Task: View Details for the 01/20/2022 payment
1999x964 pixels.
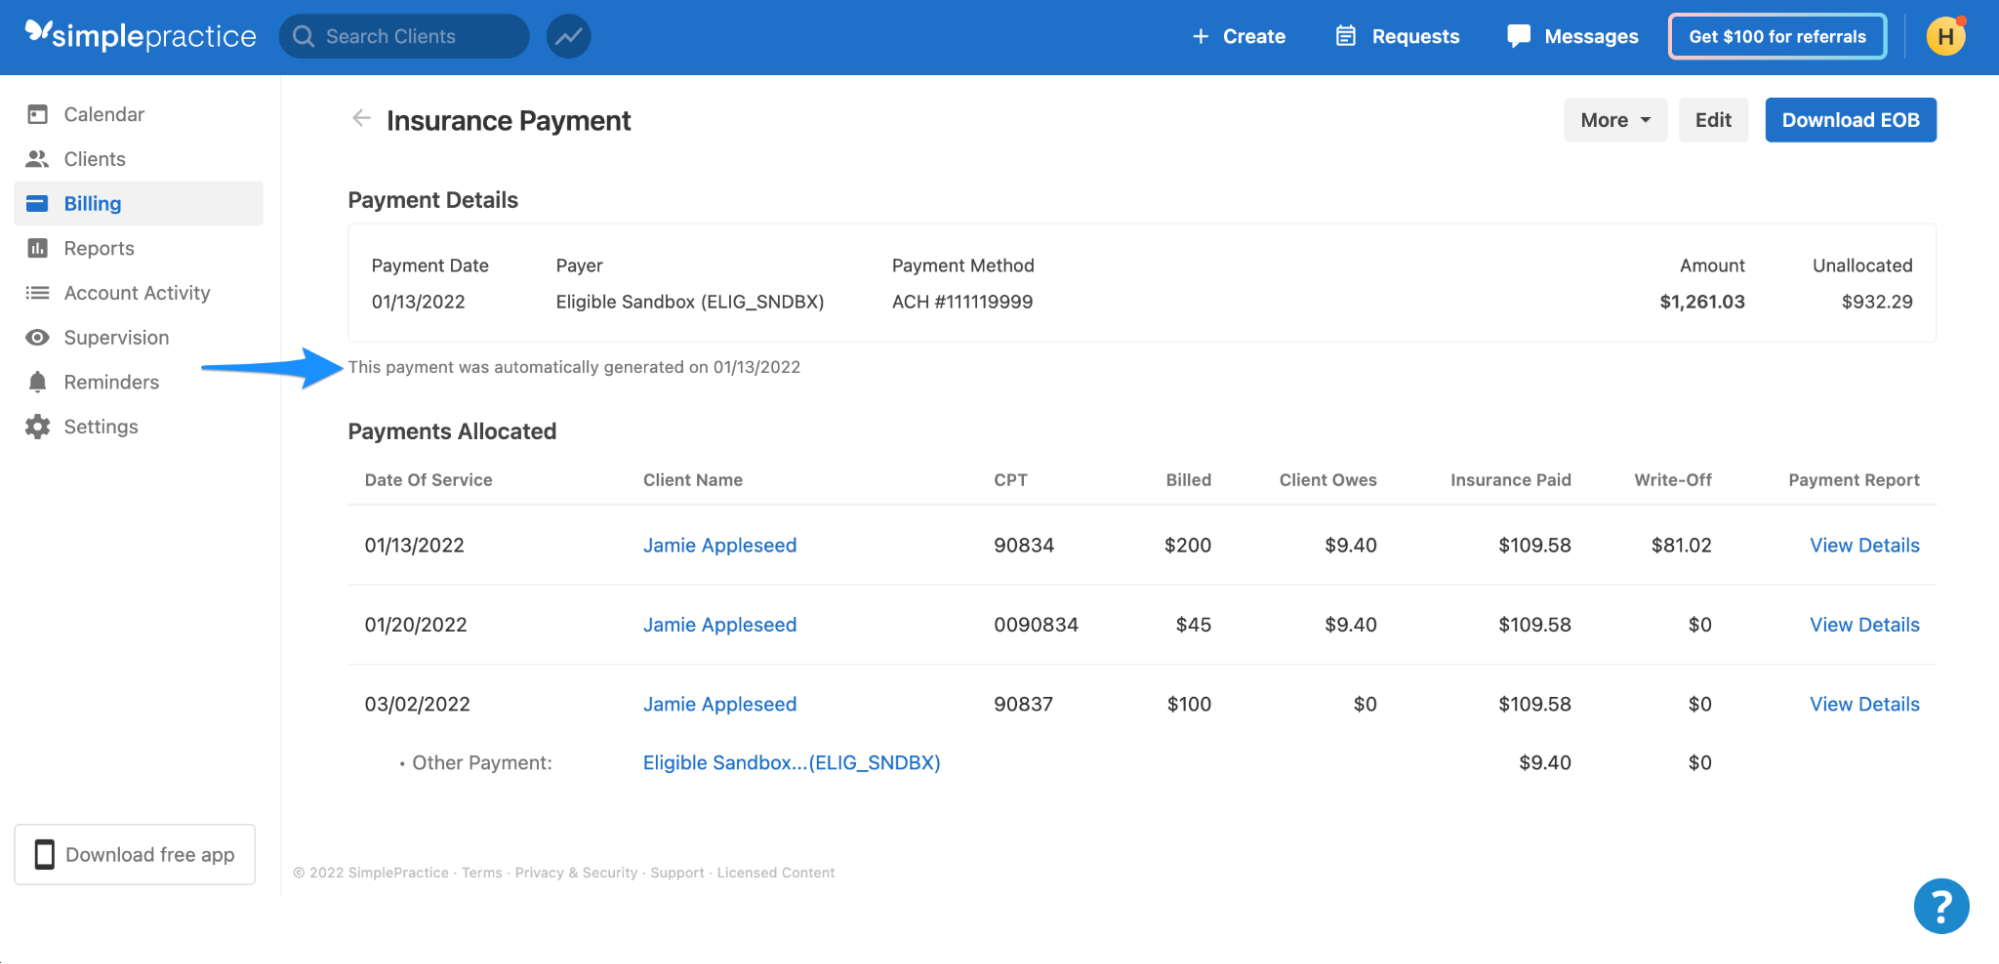Action: click(1863, 624)
